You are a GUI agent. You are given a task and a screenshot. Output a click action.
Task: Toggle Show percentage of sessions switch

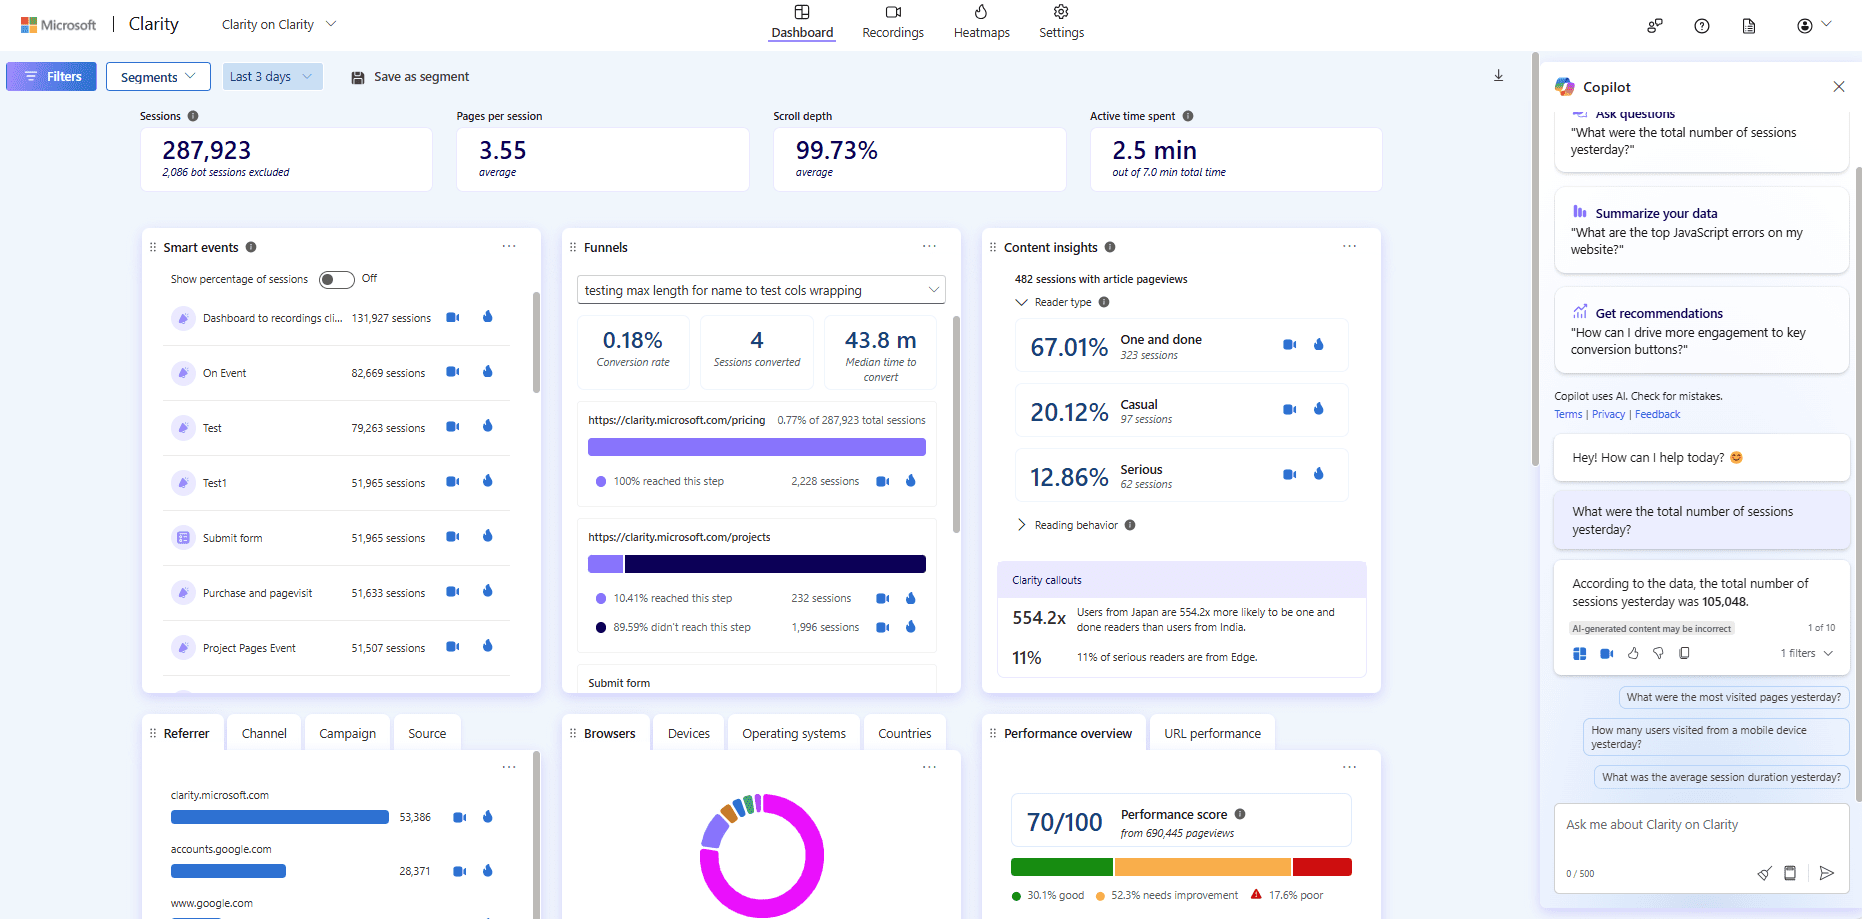(337, 279)
